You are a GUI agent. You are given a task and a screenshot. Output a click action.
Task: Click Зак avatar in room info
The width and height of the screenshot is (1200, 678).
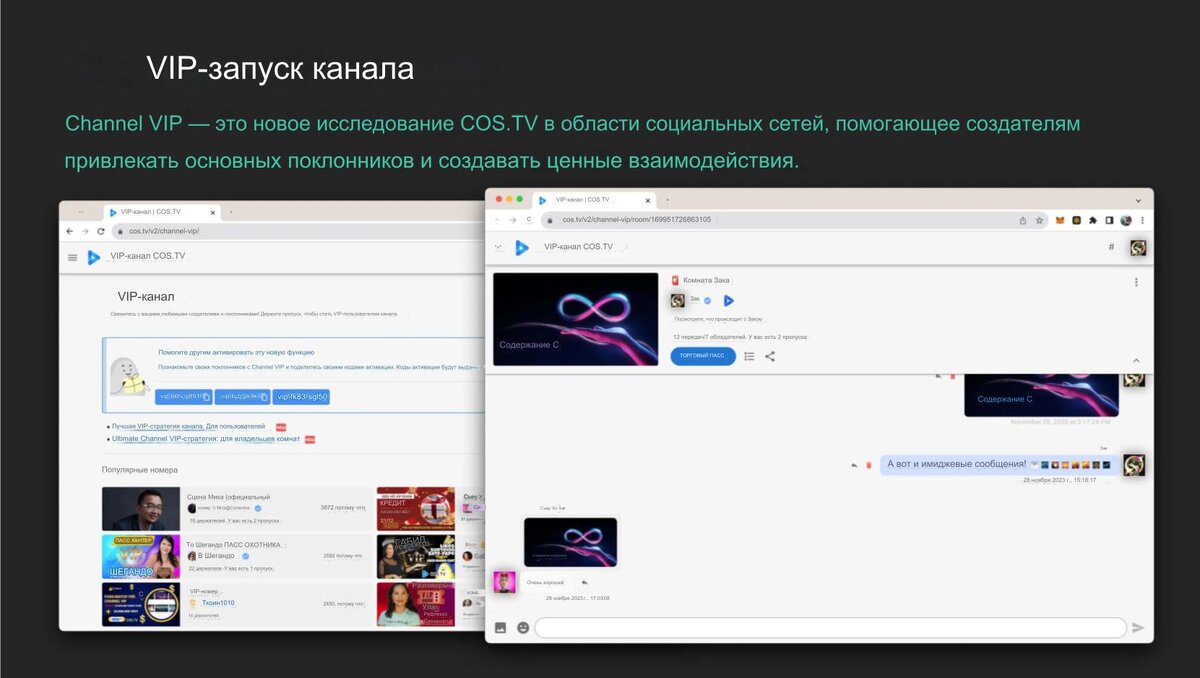click(678, 300)
